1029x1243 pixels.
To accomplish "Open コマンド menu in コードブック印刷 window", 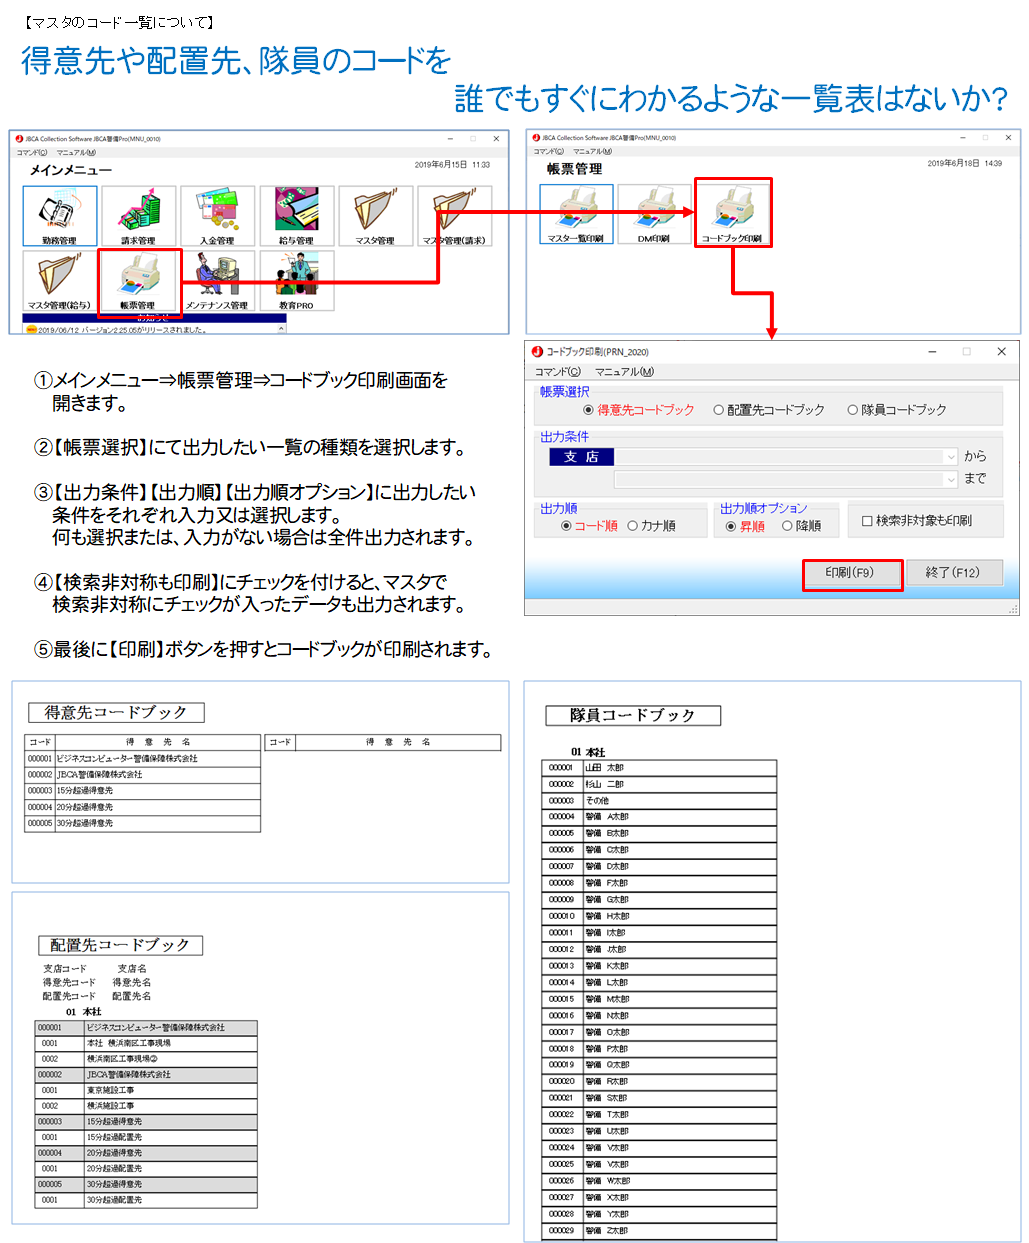I will coord(557,372).
